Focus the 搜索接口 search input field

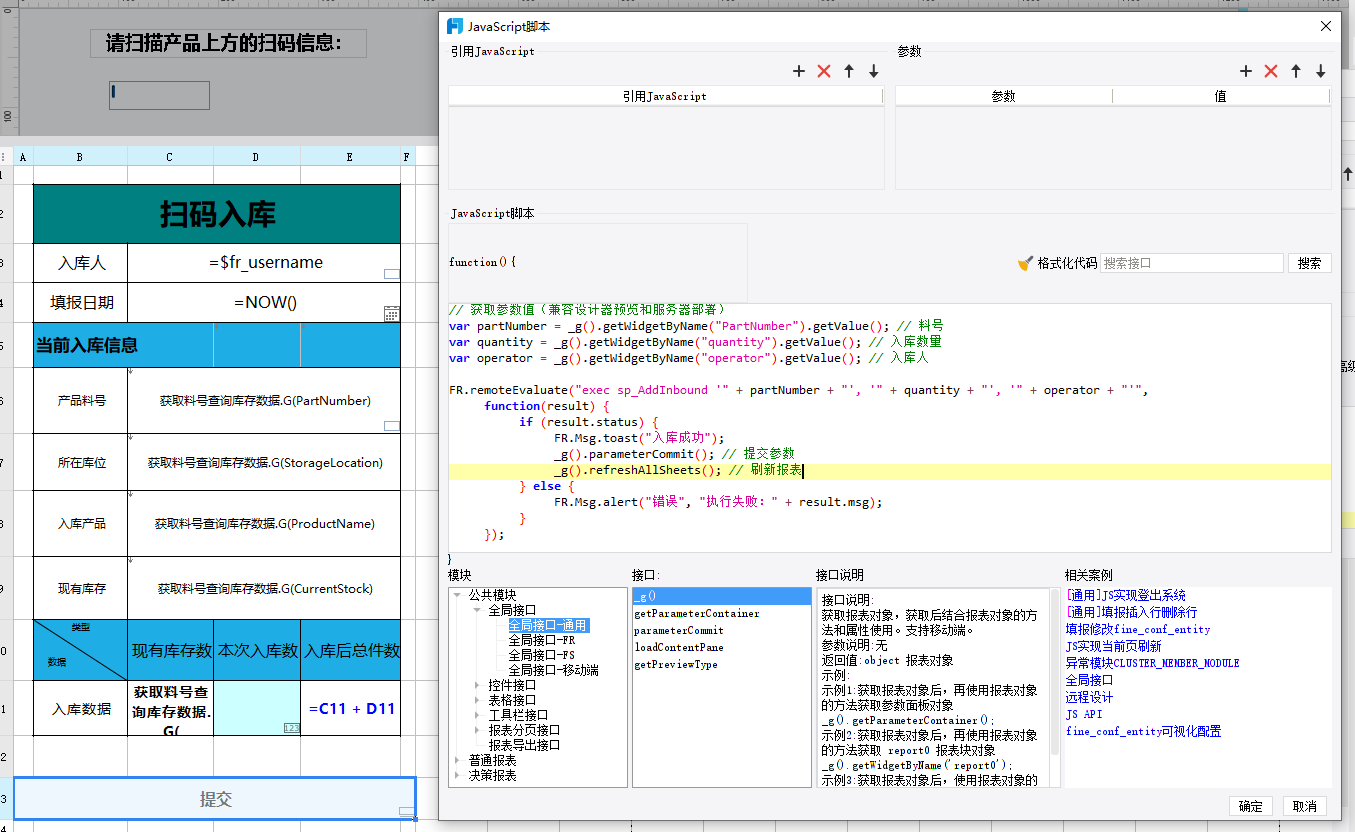click(x=1191, y=263)
